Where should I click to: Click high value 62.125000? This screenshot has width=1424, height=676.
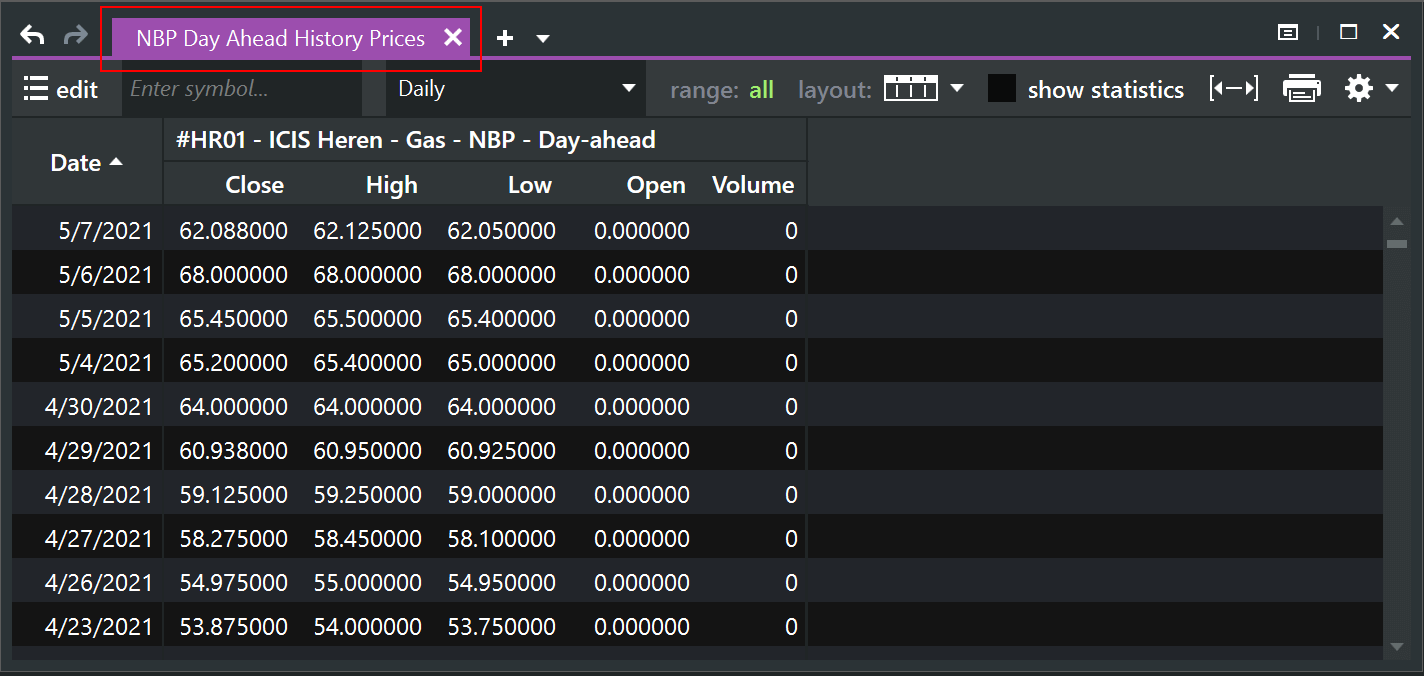(367, 231)
